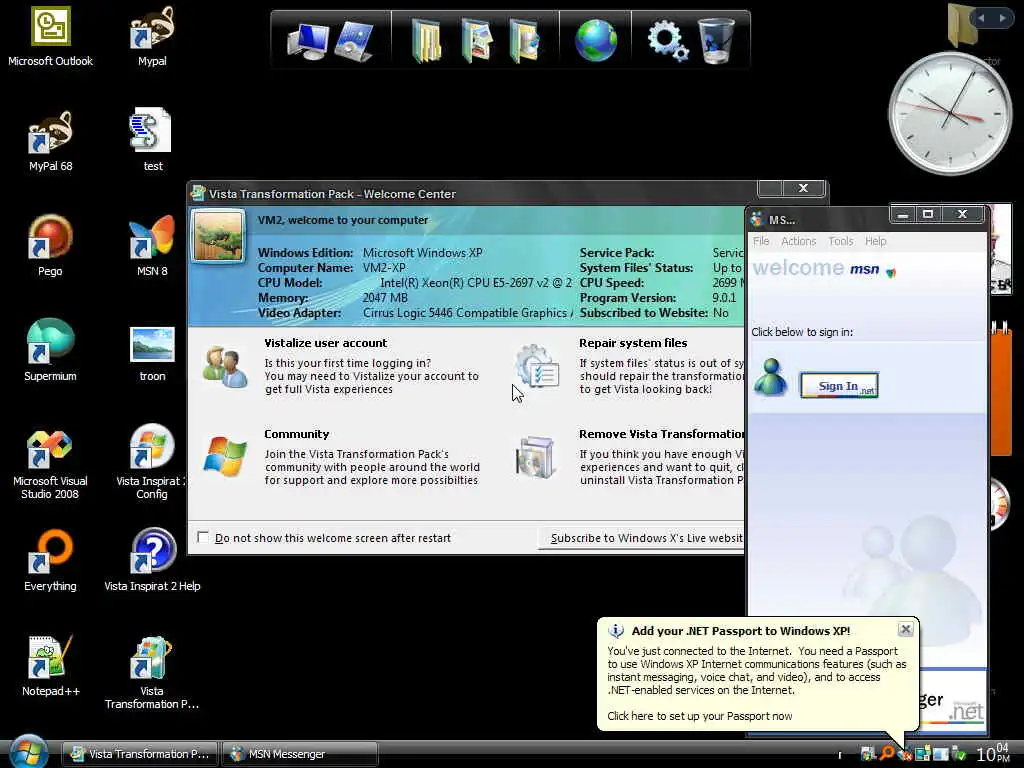Launch the globe Internet icon in dock
Viewport: 1024px width, 768px height.
[x=596, y=40]
